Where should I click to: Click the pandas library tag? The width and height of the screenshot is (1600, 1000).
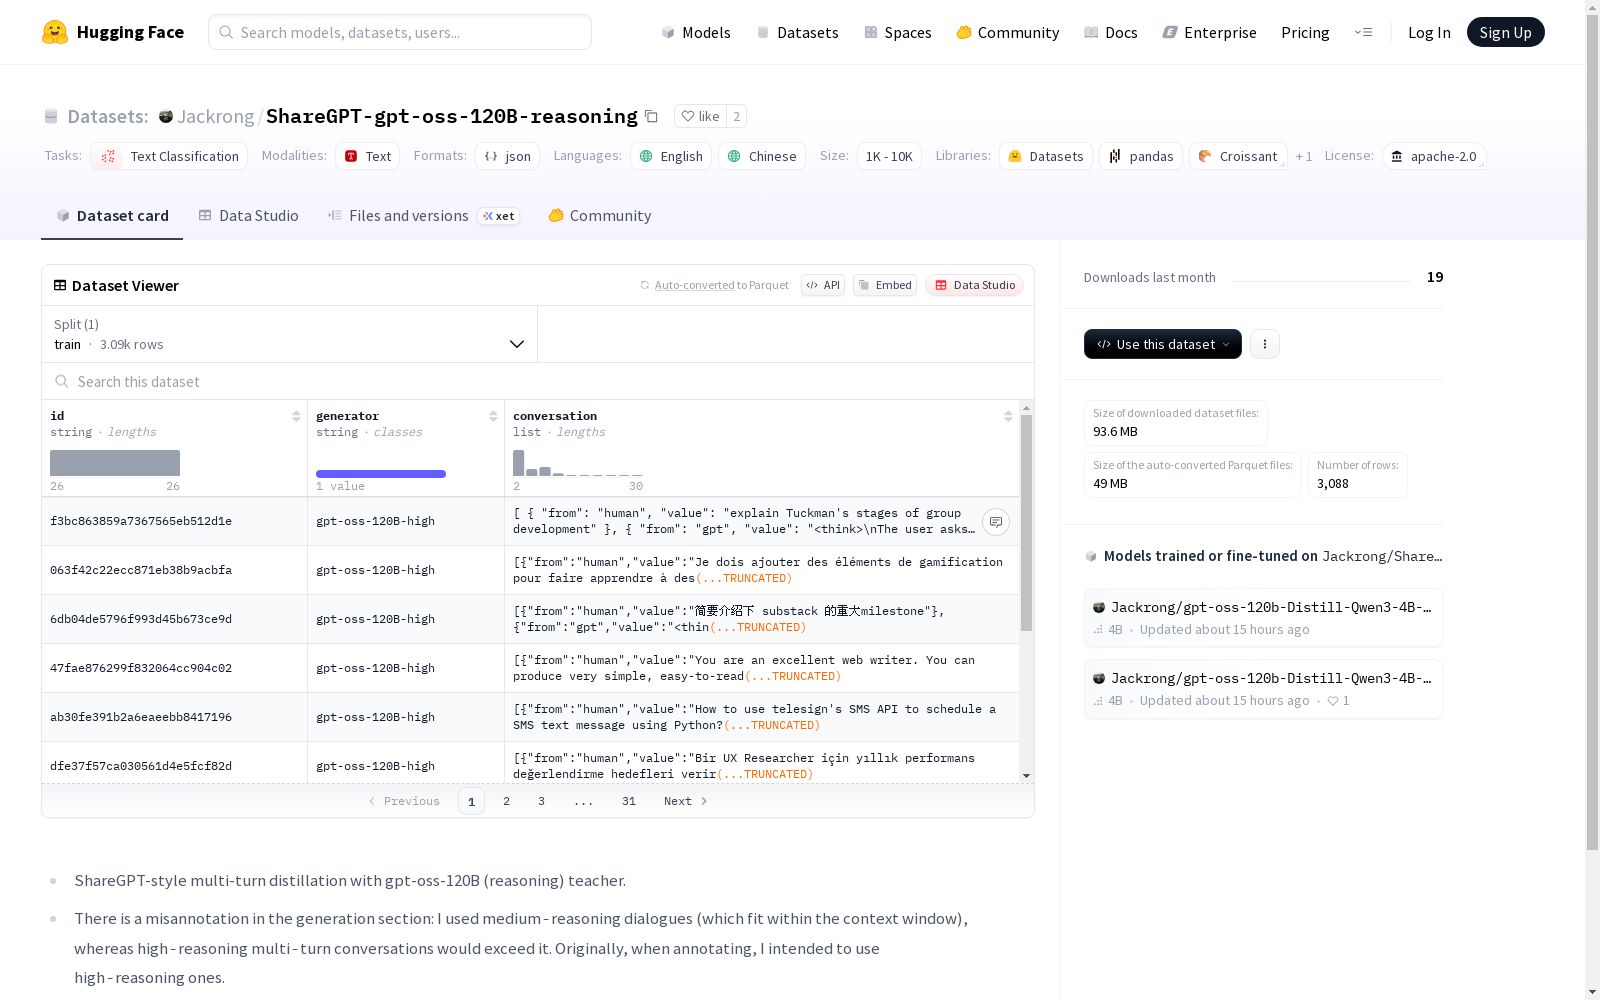coord(1141,156)
